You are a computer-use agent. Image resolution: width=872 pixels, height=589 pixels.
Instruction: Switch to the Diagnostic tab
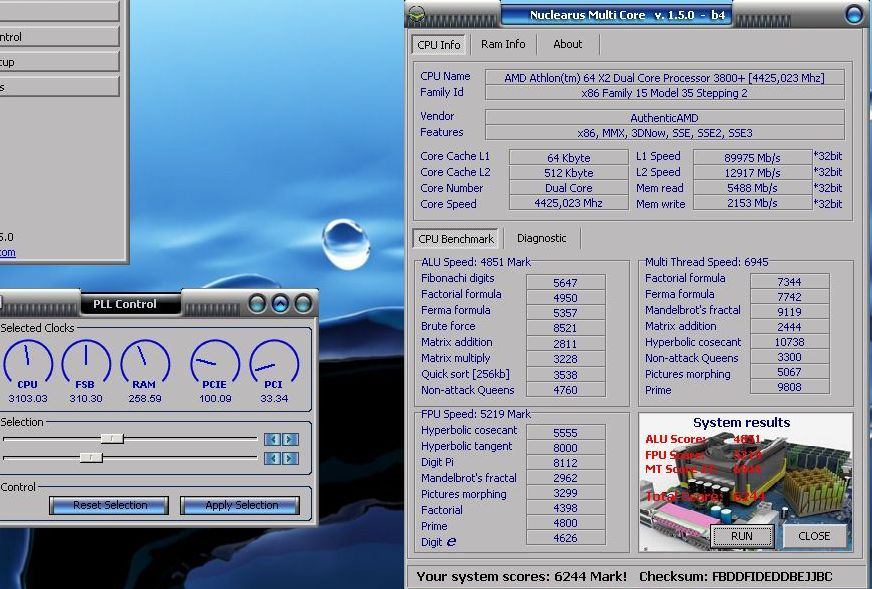point(541,238)
